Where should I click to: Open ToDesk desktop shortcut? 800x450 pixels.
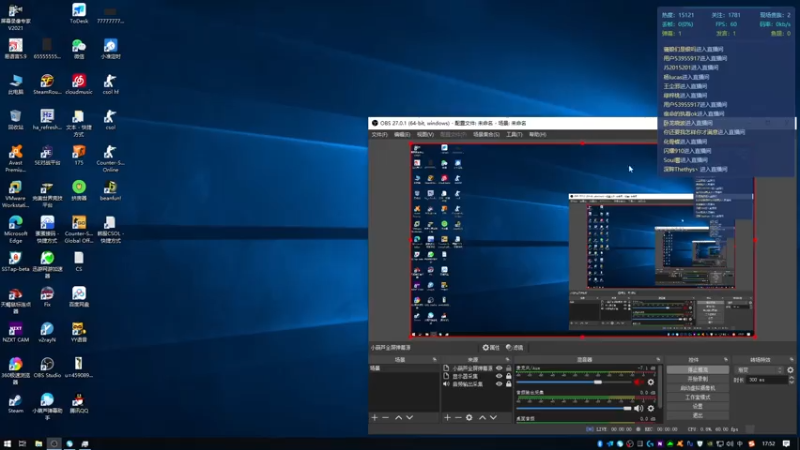point(79,14)
